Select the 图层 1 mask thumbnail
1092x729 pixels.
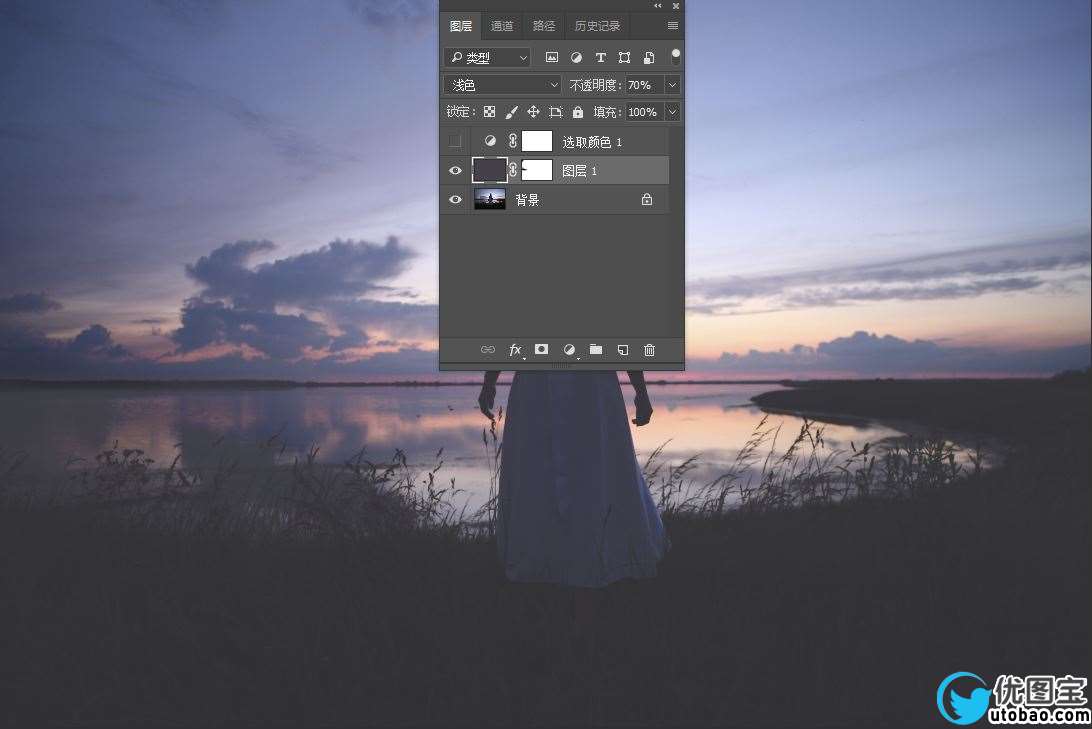pyautogui.click(x=537, y=171)
